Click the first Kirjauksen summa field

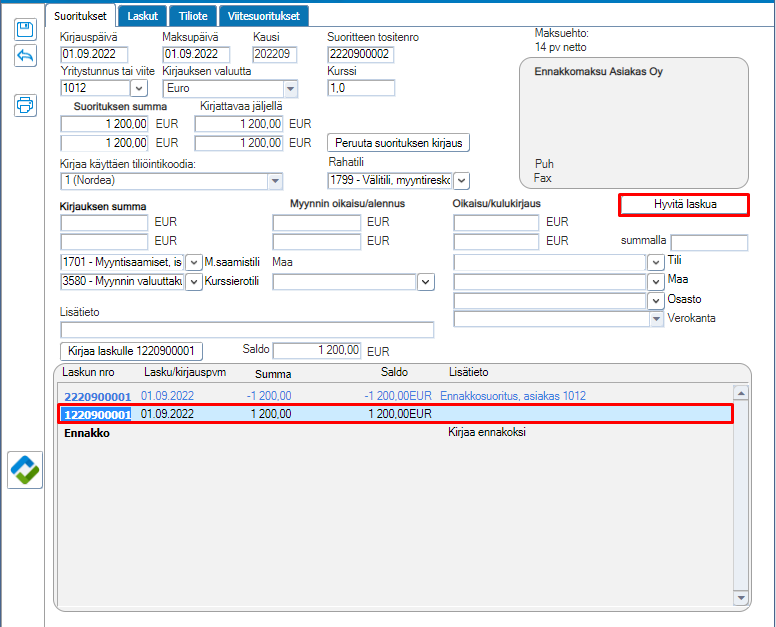pyautogui.click(x=104, y=223)
